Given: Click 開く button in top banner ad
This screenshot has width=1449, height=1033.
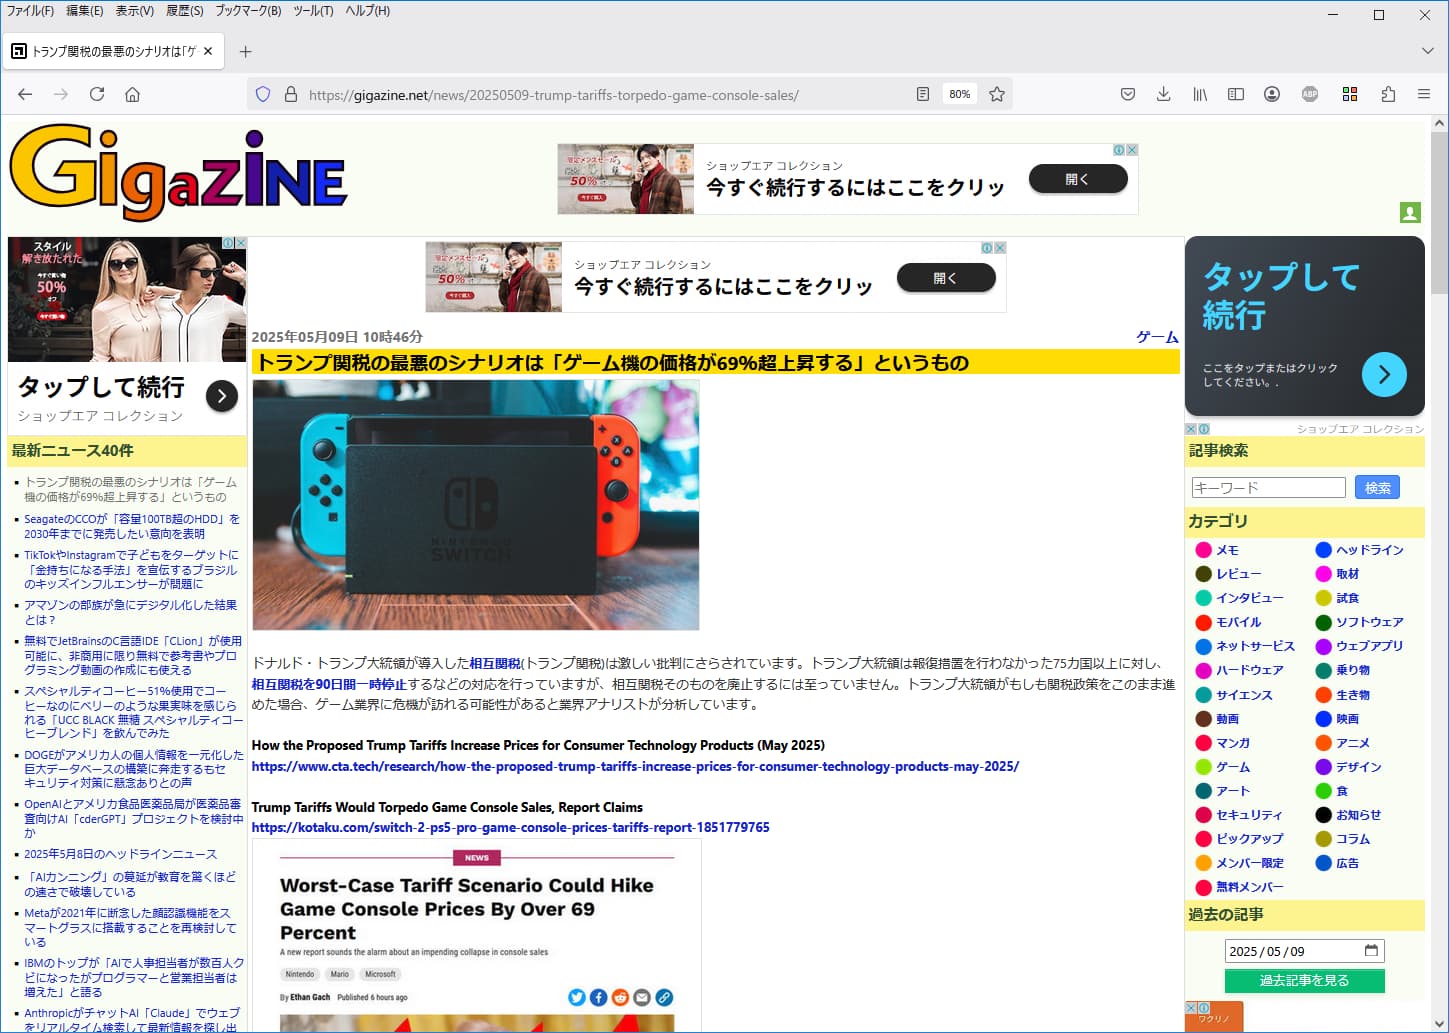Looking at the screenshot, I should click(1077, 179).
